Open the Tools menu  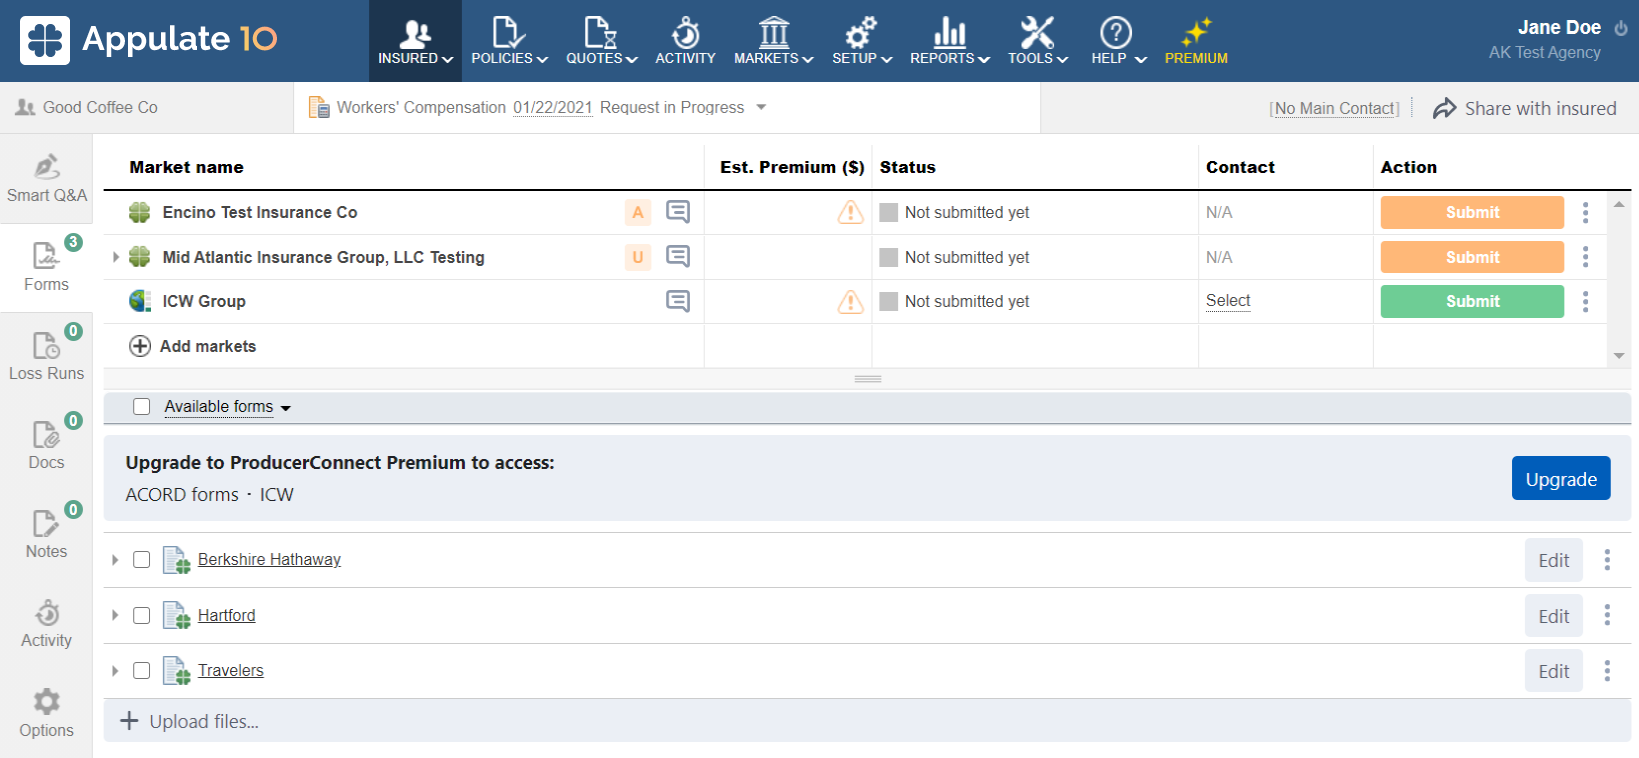point(1037,41)
